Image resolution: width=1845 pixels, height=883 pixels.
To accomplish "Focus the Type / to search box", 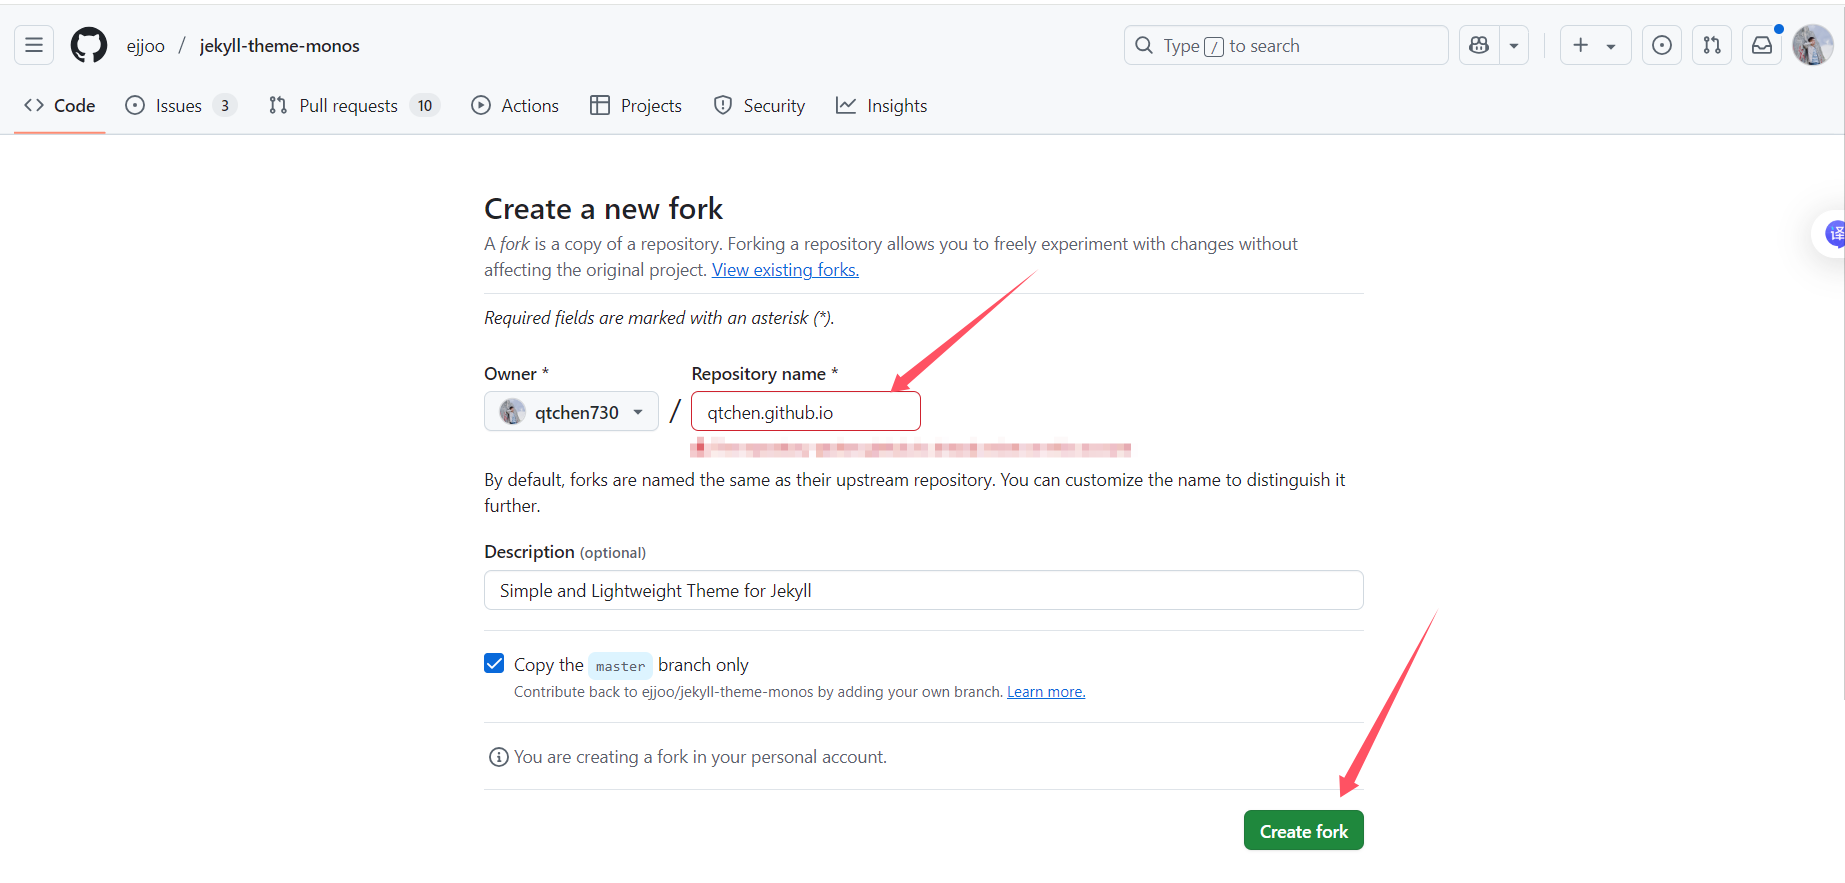I will tap(1286, 45).
